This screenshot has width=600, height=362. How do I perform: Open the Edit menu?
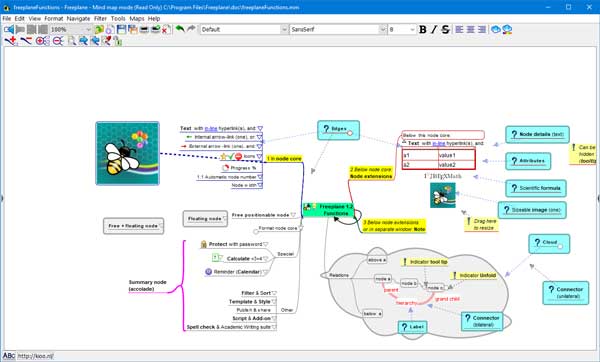point(20,18)
